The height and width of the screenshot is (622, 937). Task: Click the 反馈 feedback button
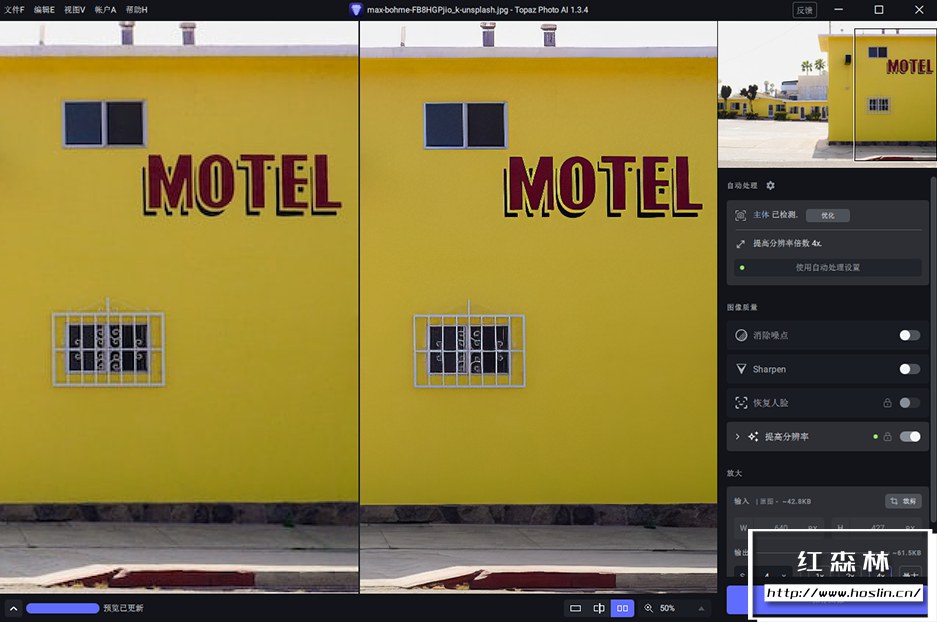[x=805, y=10]
